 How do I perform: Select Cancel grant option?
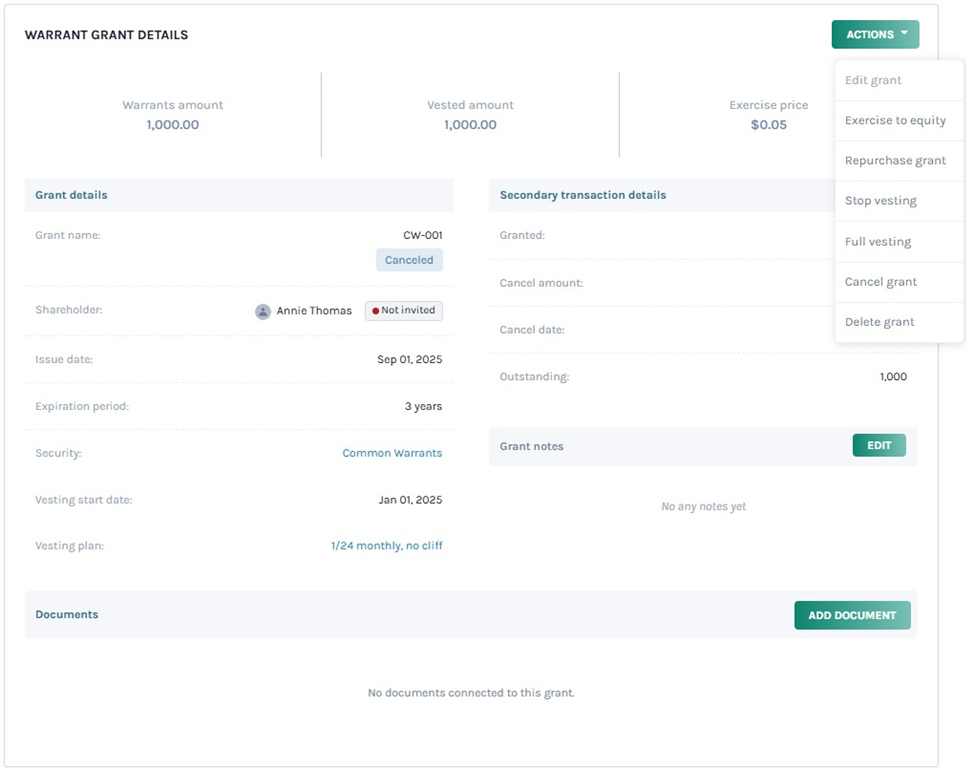pos(880,282)
